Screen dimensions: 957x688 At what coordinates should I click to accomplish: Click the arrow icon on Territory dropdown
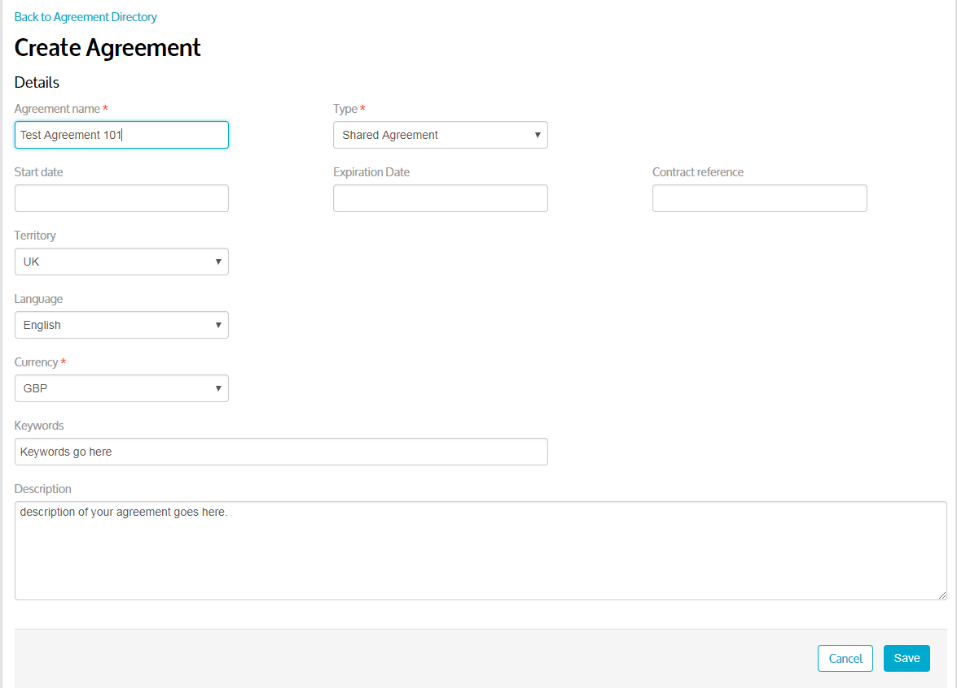point(218,262)
